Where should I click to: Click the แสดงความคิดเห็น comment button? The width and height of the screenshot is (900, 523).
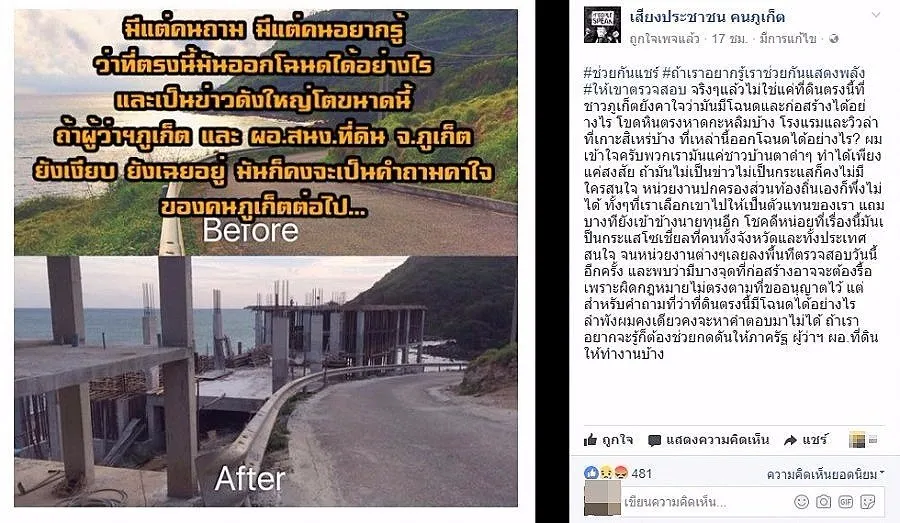click(709, 440)
